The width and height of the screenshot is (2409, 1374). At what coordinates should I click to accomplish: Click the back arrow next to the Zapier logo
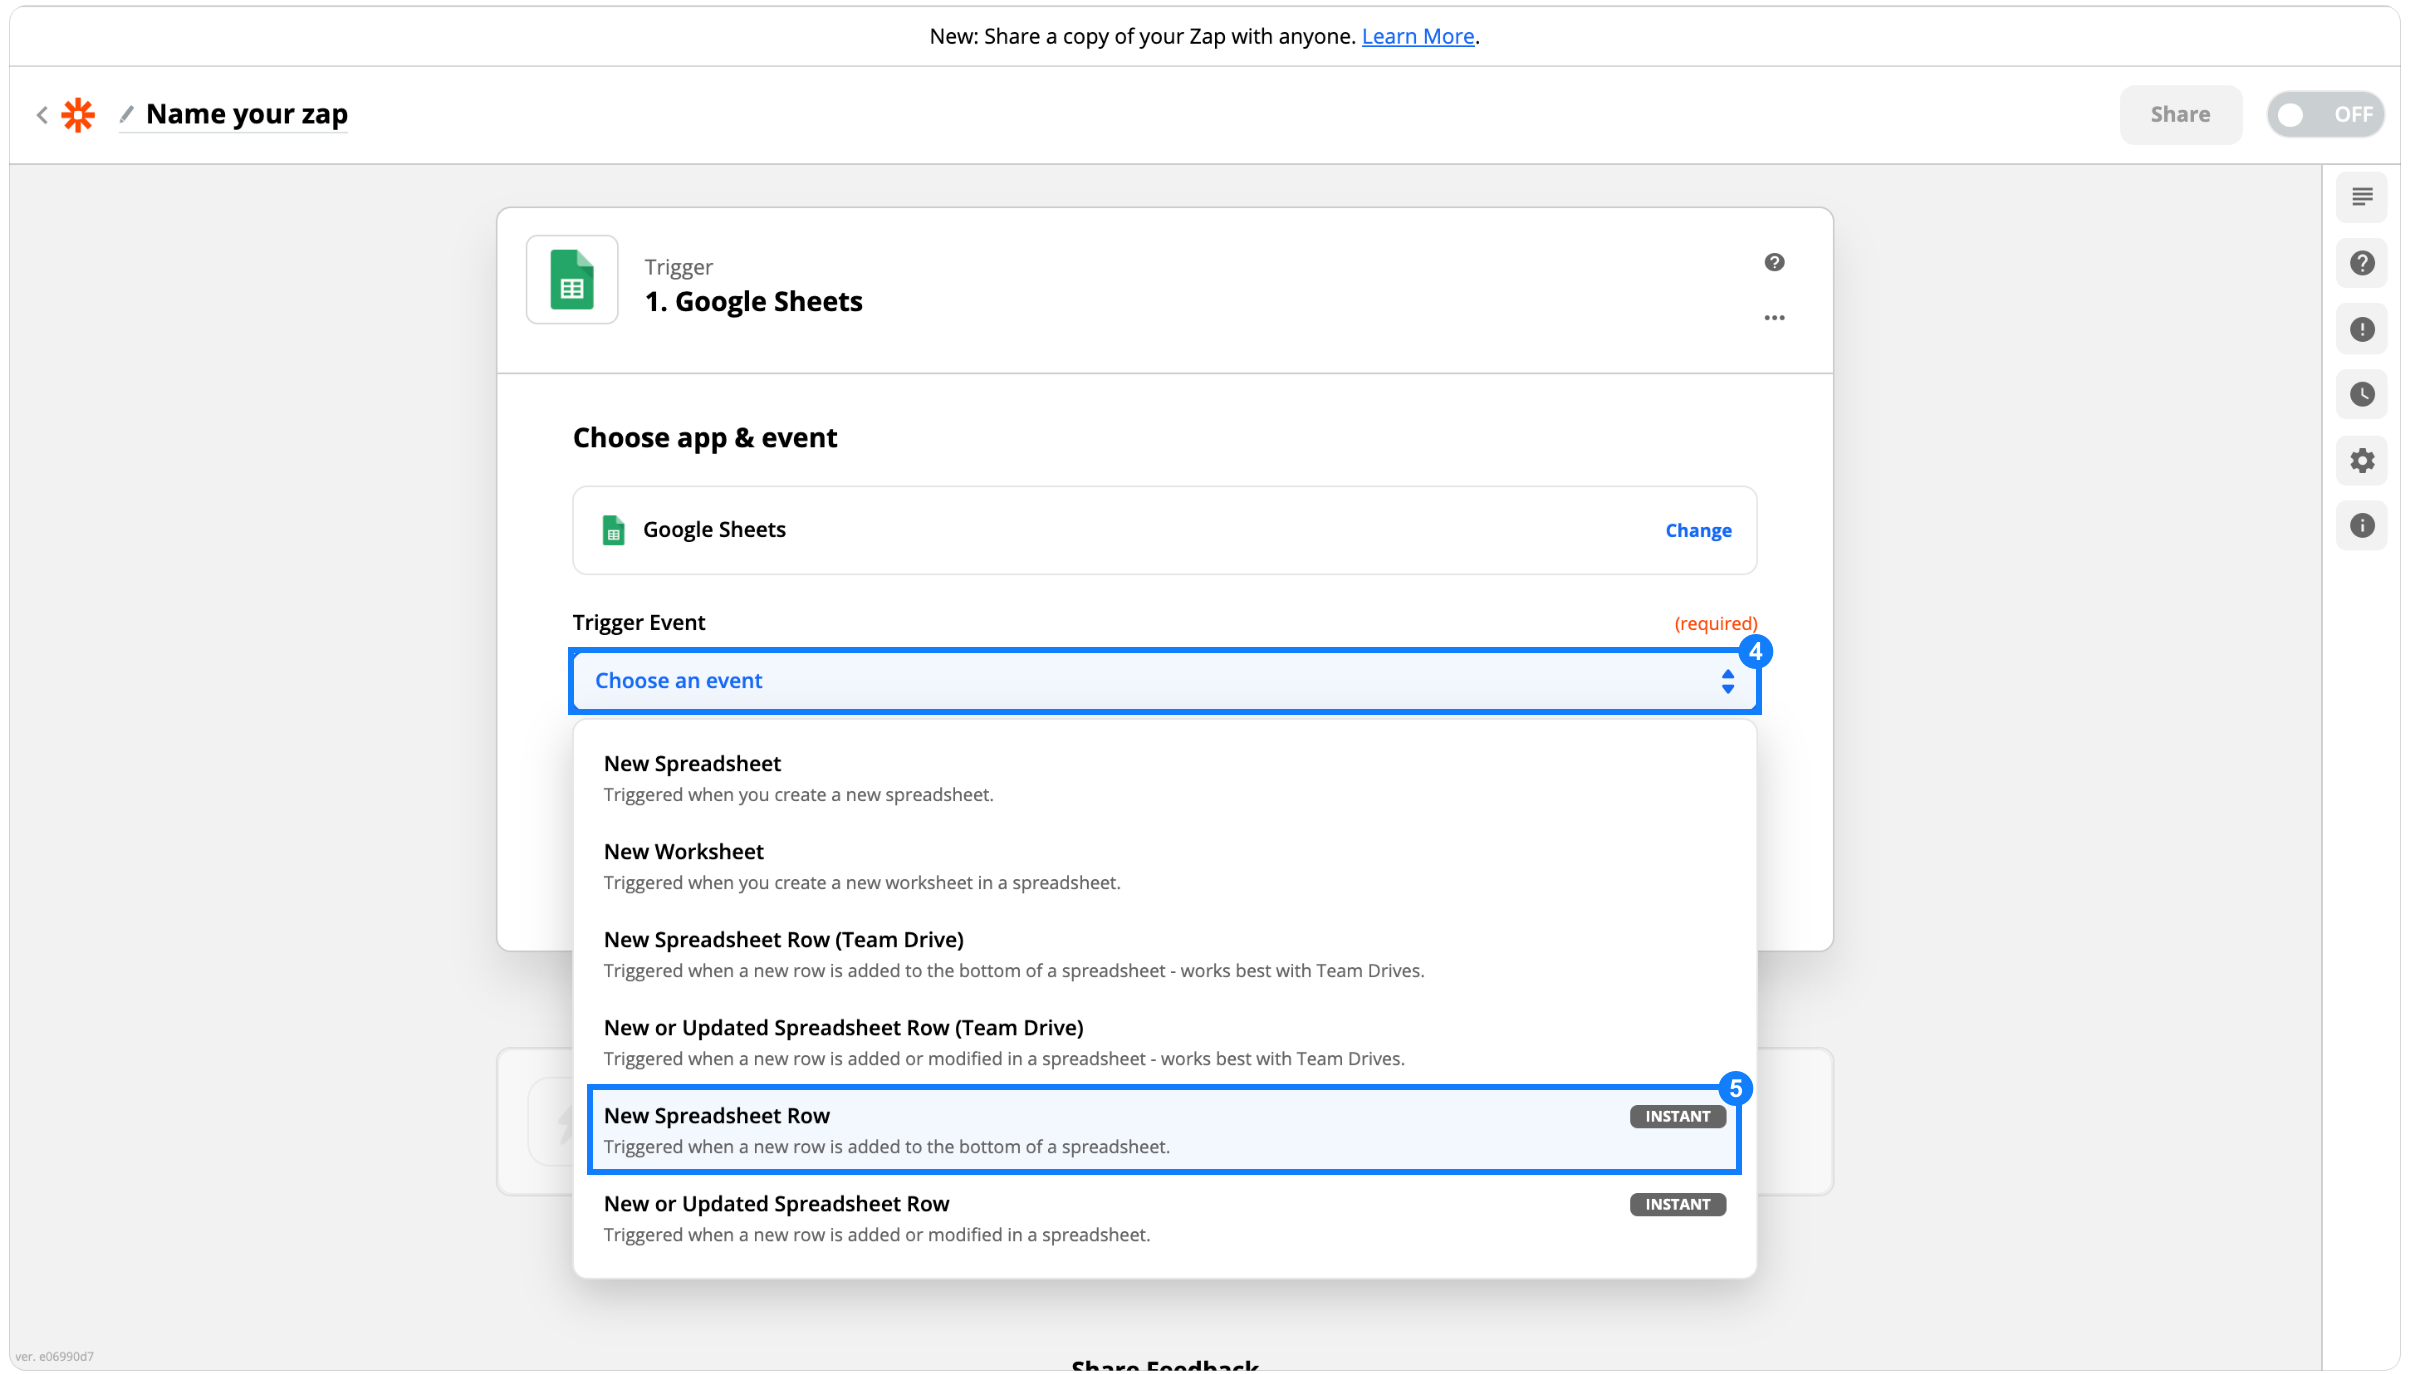[x=42, y=115]
